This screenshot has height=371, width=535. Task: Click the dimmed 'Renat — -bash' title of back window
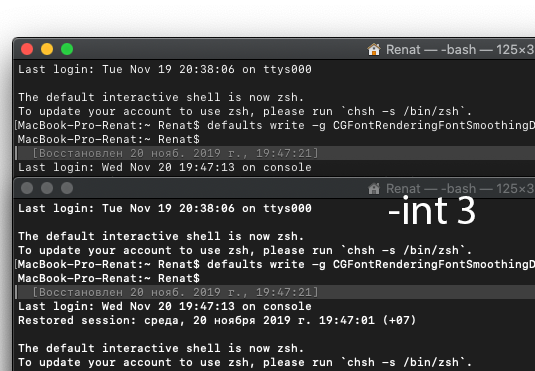pos(431,189)
